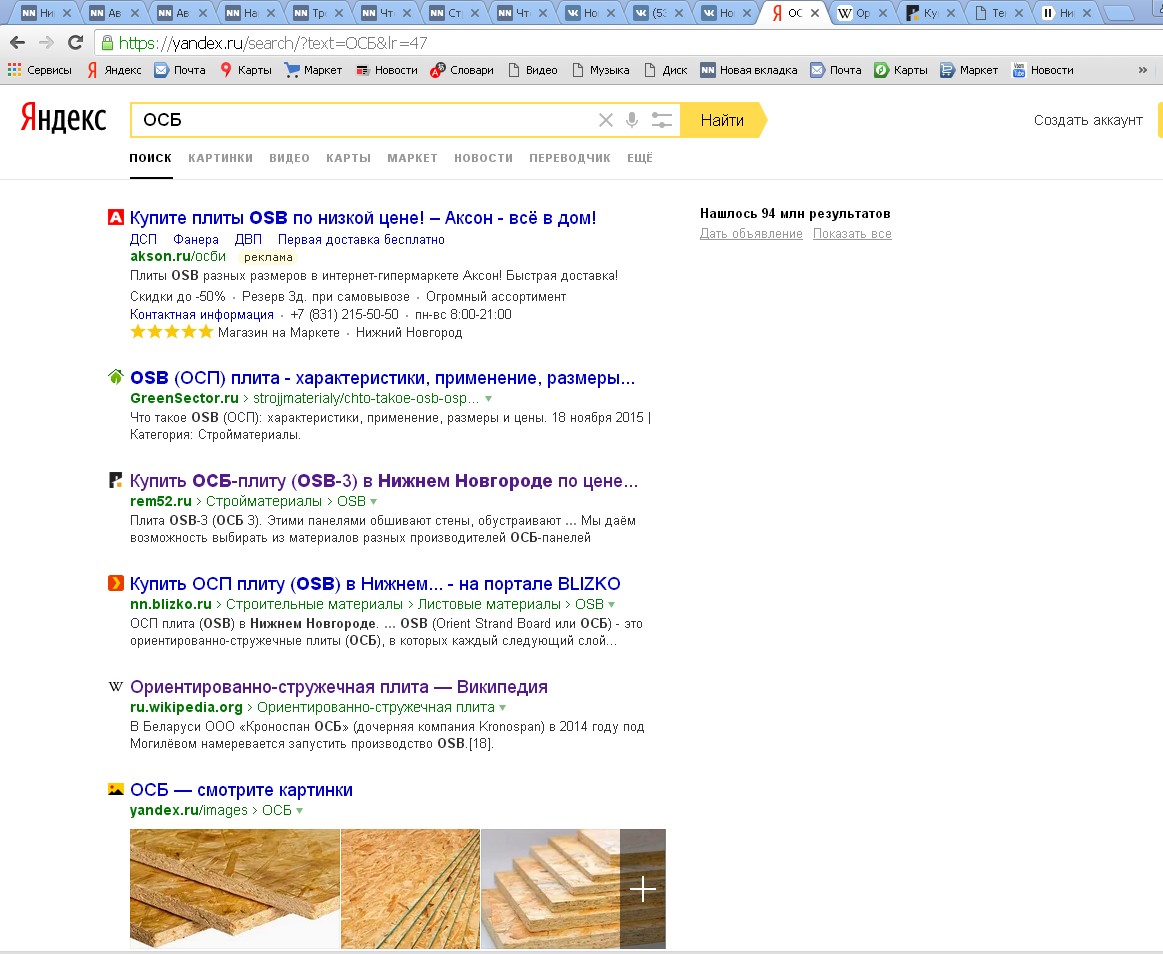Open advanced search settings sliders icon
The height and width of the screenshot is (954, 1163).
tap(662, 120)
